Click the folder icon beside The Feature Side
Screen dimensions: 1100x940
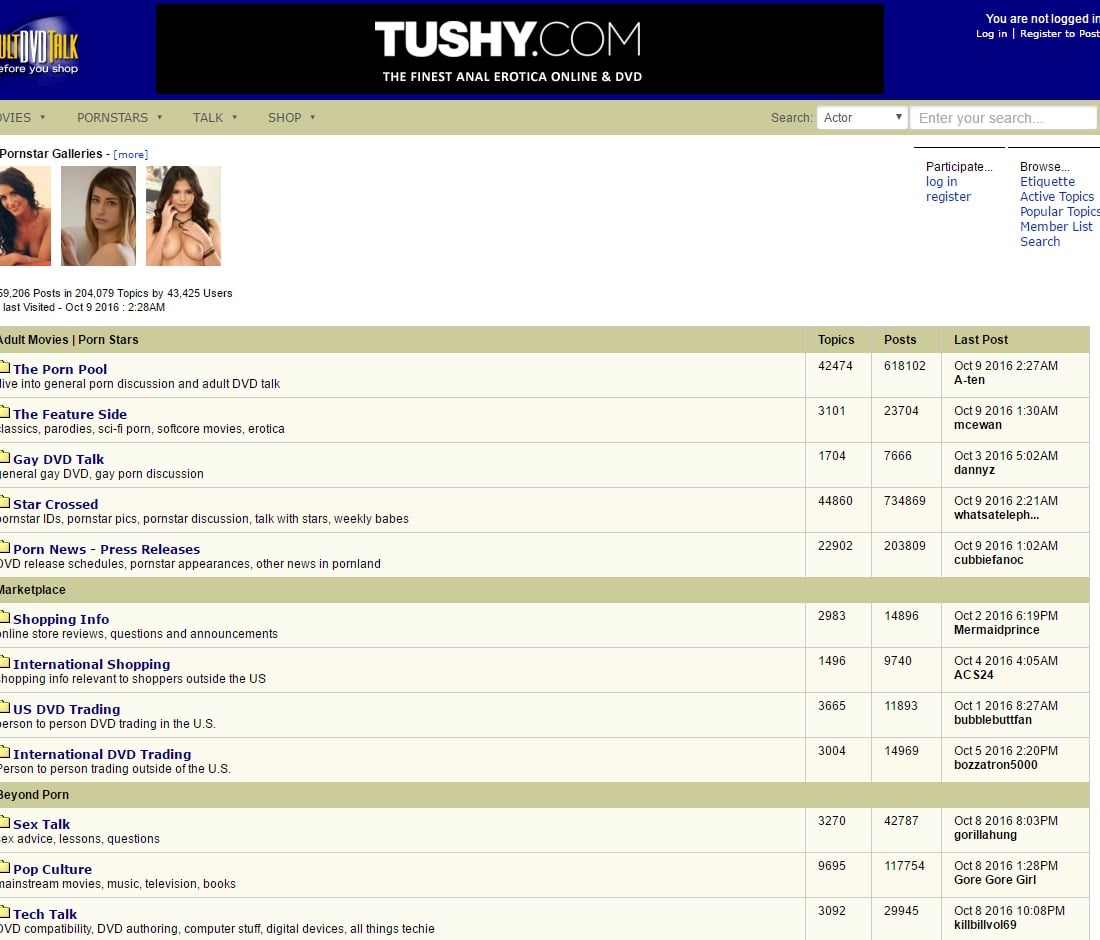[4, 412]
